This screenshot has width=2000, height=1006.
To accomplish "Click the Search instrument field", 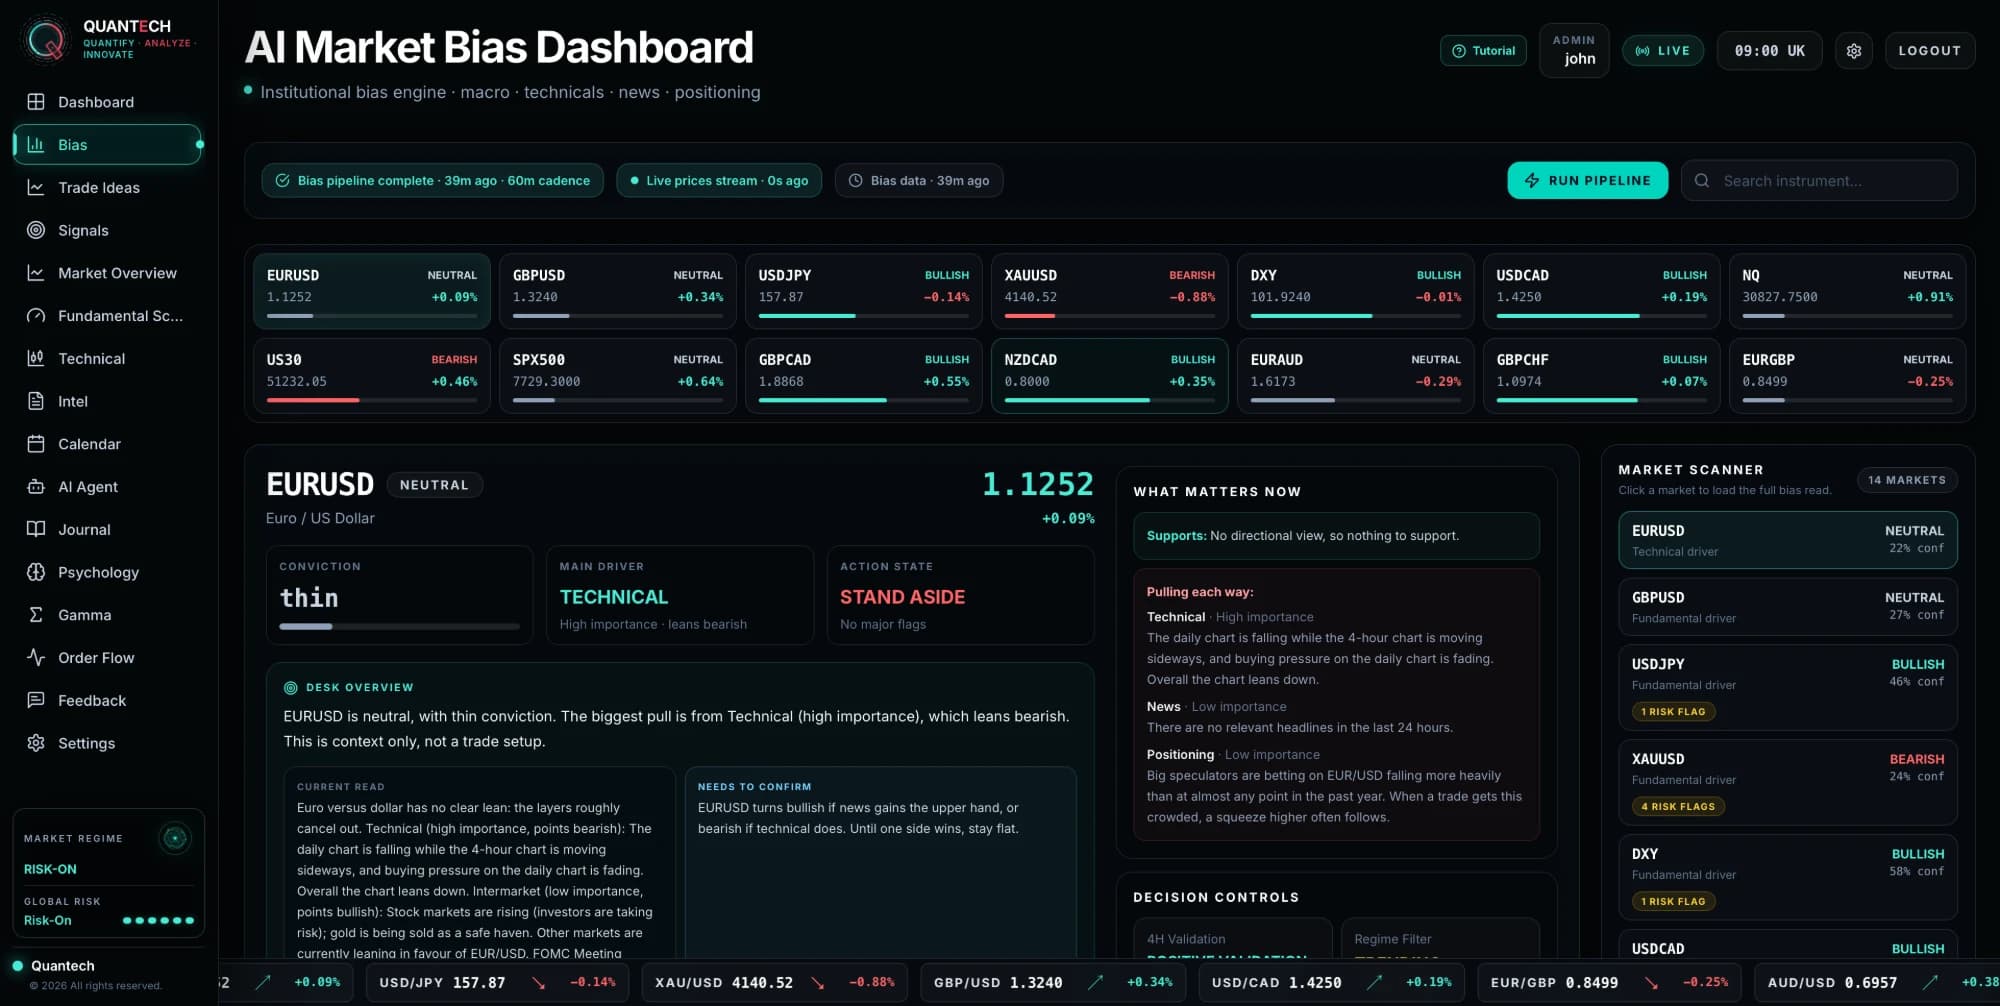I will coord(1819,181).
